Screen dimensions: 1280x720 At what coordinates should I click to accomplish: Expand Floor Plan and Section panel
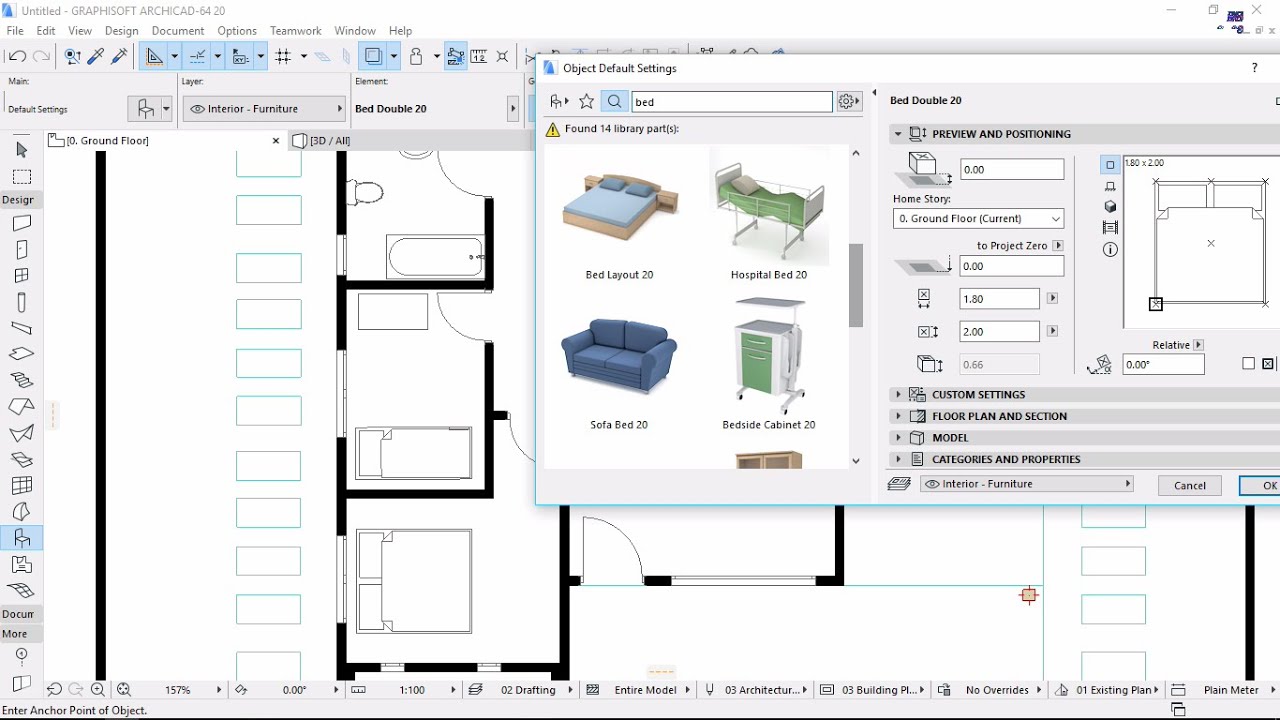(898, 416)
